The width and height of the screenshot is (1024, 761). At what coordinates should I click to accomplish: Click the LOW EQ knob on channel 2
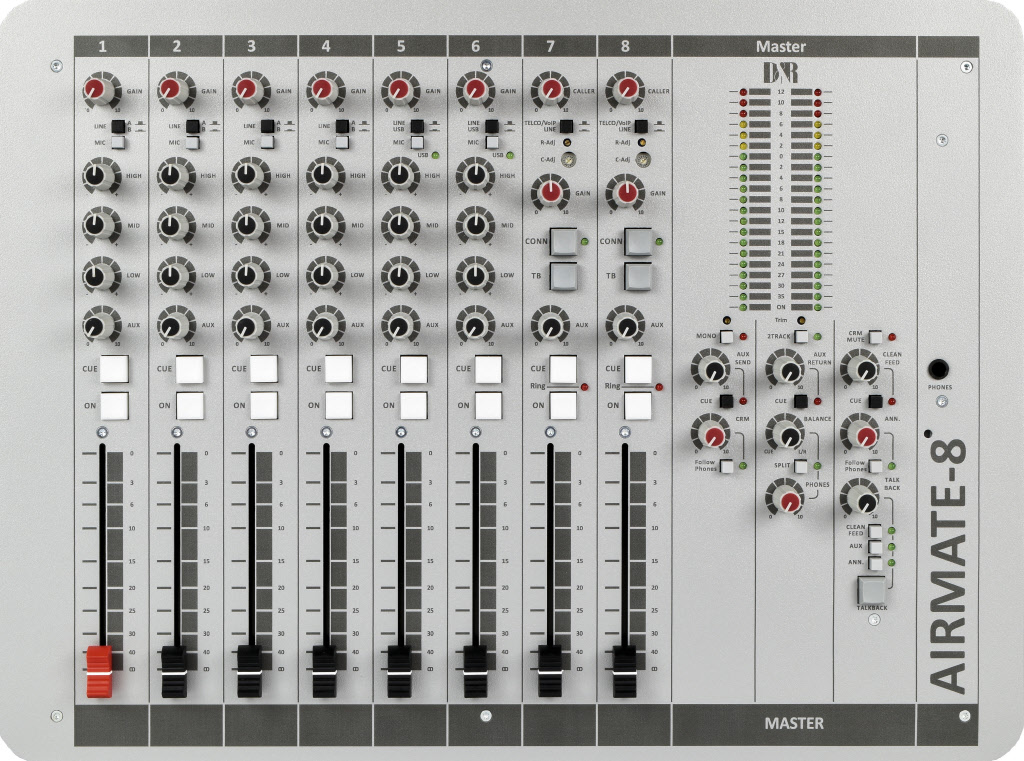172,274
